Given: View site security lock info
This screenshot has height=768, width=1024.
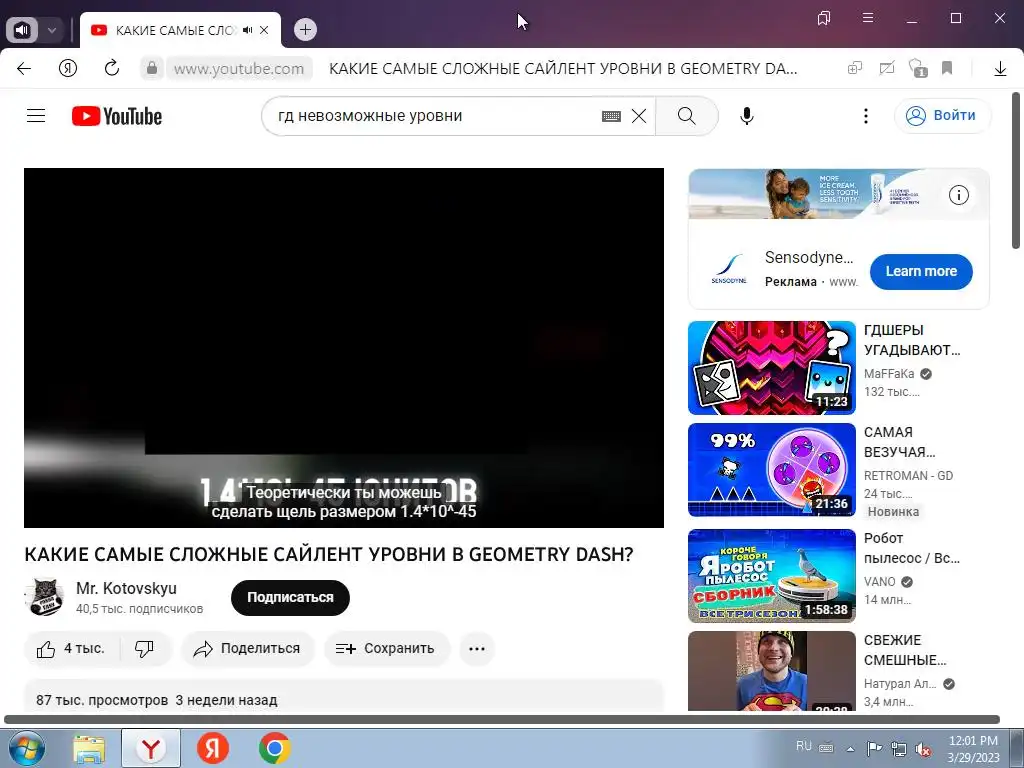Looking at the screenshot, I should [x=152, y=68].
